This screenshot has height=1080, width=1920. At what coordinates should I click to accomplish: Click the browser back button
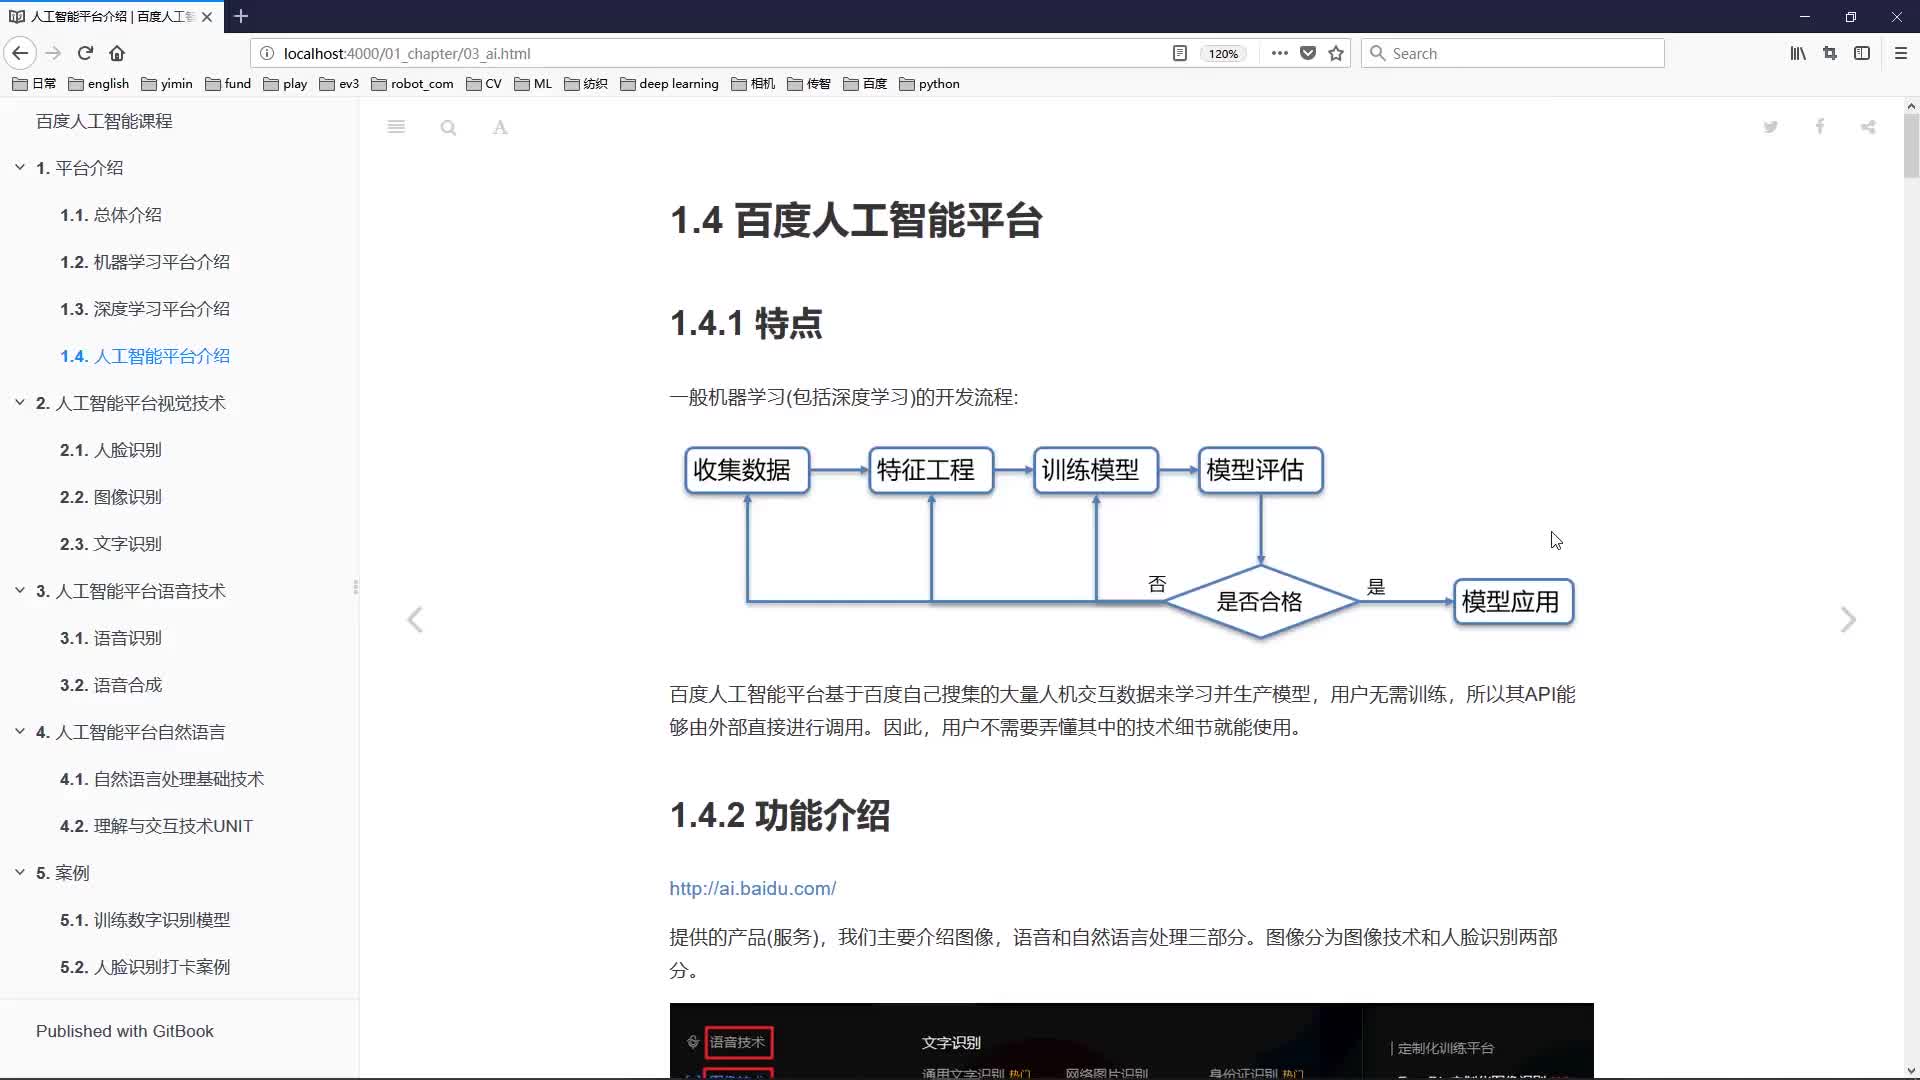coord(20,53)
